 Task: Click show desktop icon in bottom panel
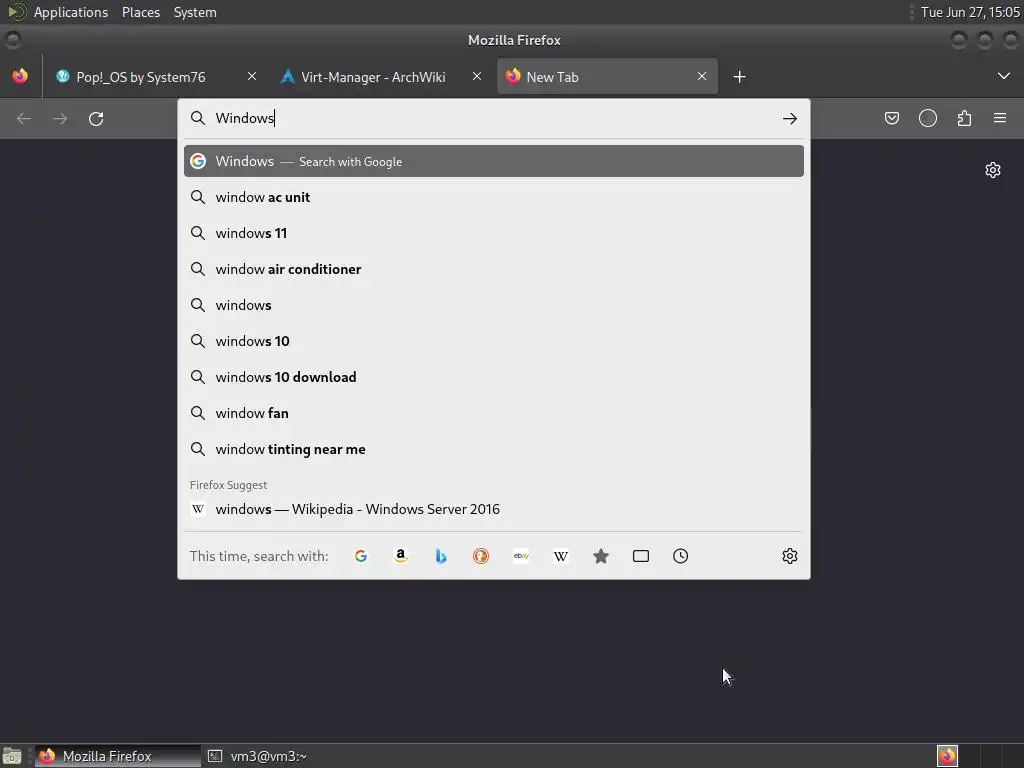click(12, 756)
